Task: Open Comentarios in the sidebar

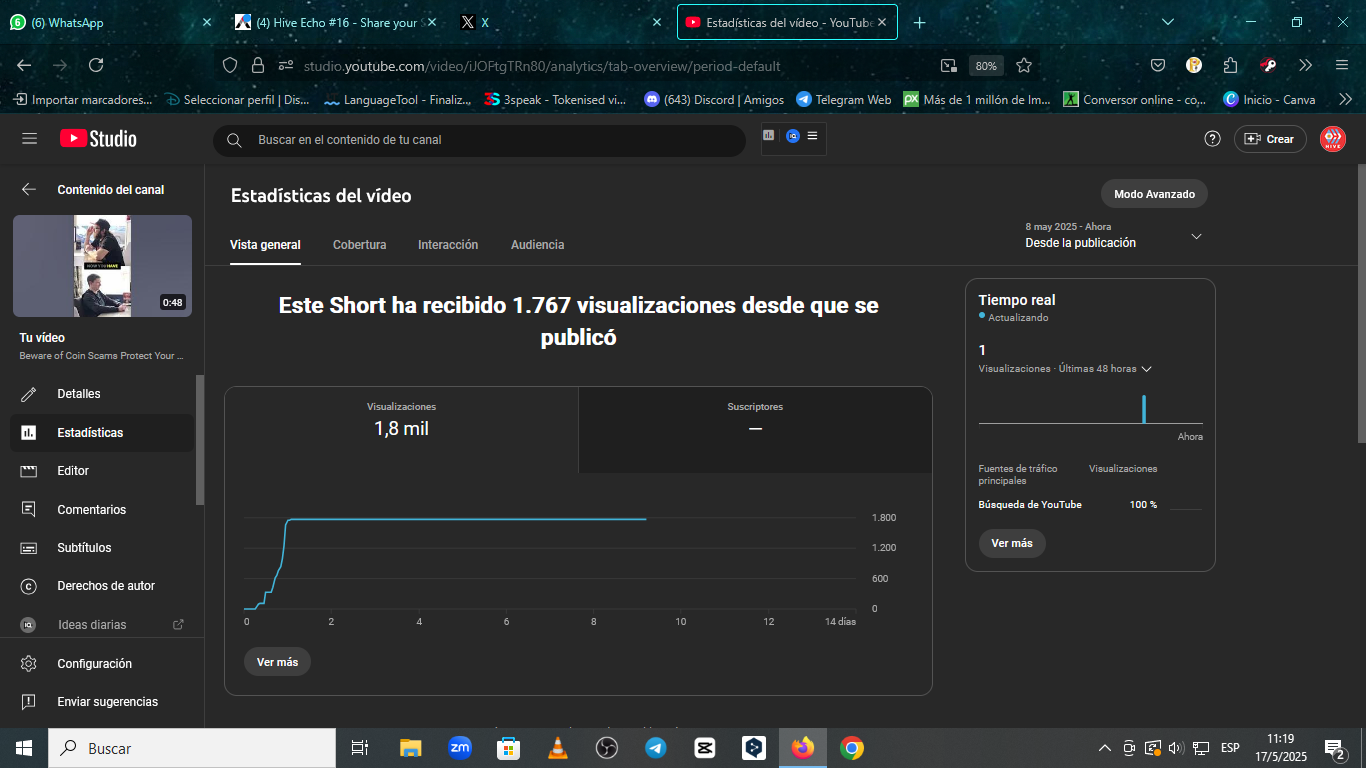Action: tap(103, 510)
